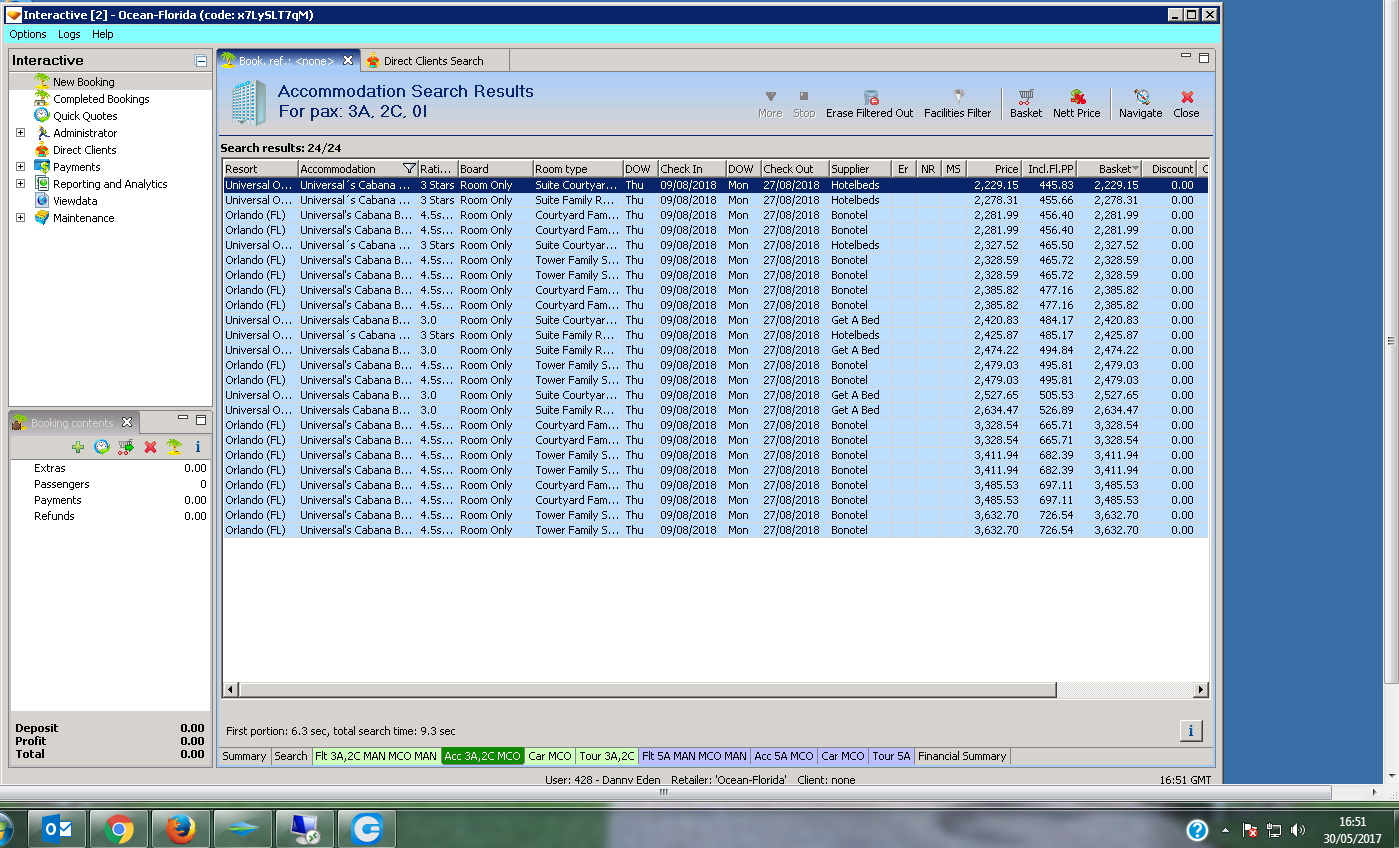Click the clock icon in Booking contents toolbar
Screen dimensions: 1399x848
102,447
